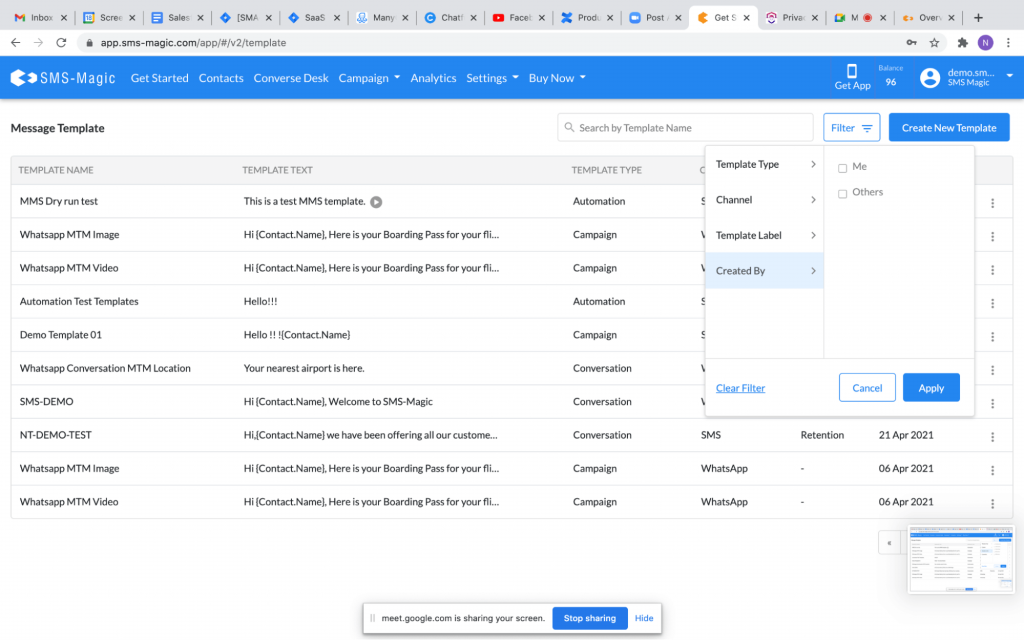Cancel the filter panel
This screenshot has width=1024, height=640.
tap(867, 388)
